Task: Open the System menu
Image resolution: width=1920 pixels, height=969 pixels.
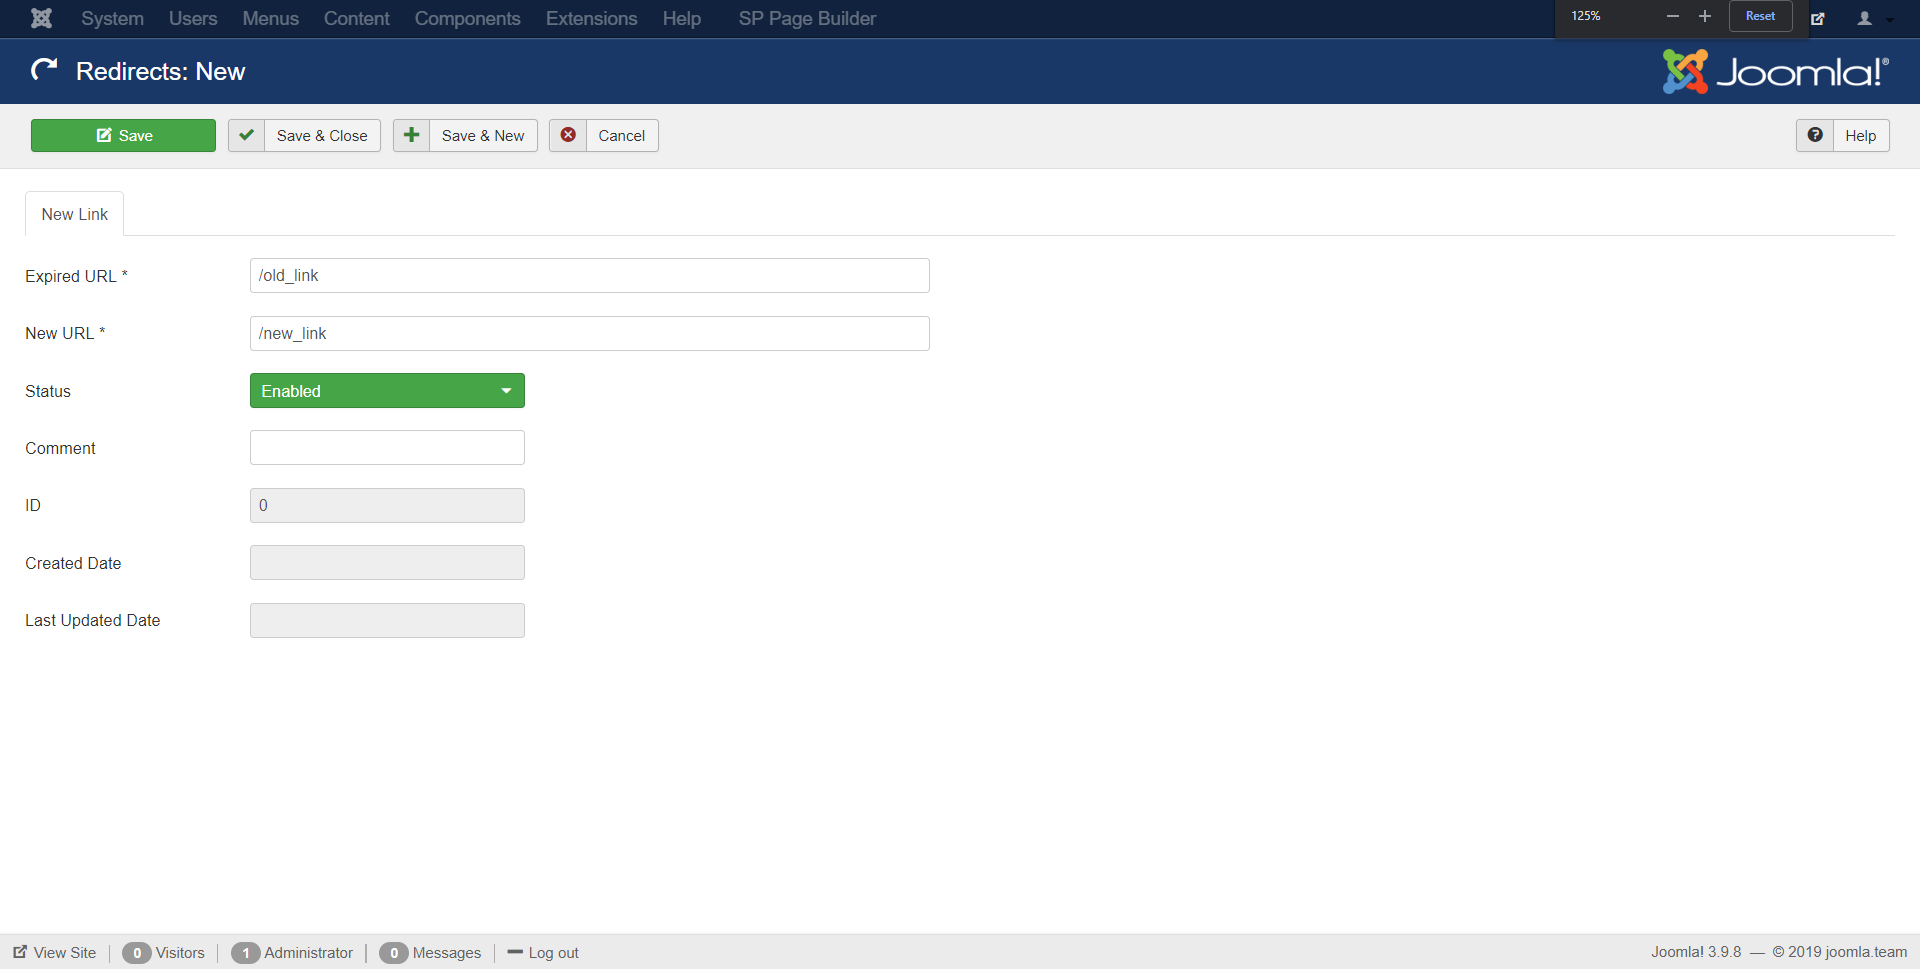Action: point(112,18)
